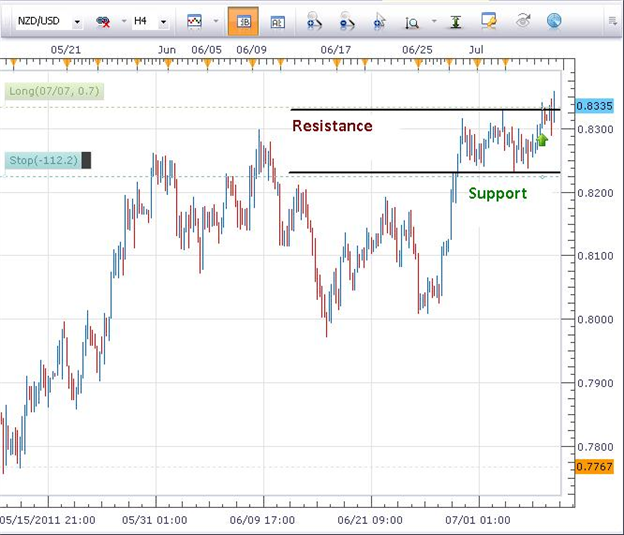Click the 0.8200 price axis label
The image size is (624, 535).
595,193
